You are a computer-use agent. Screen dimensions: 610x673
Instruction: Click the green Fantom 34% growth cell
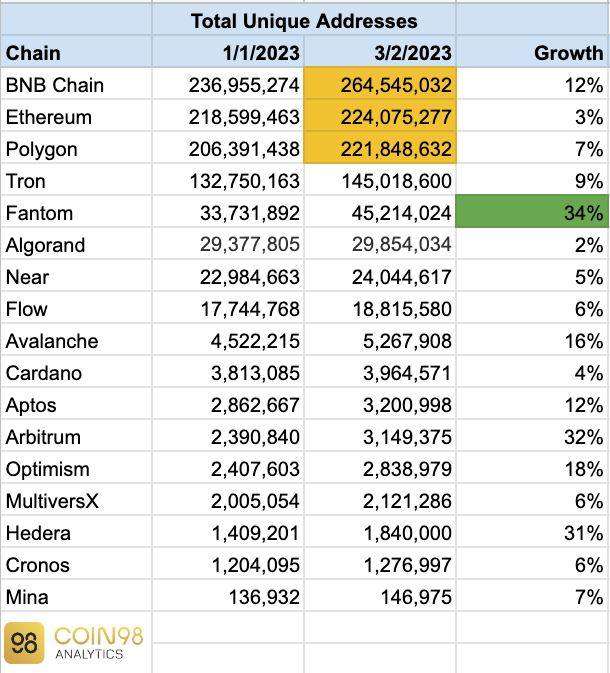tap(532, 213)
